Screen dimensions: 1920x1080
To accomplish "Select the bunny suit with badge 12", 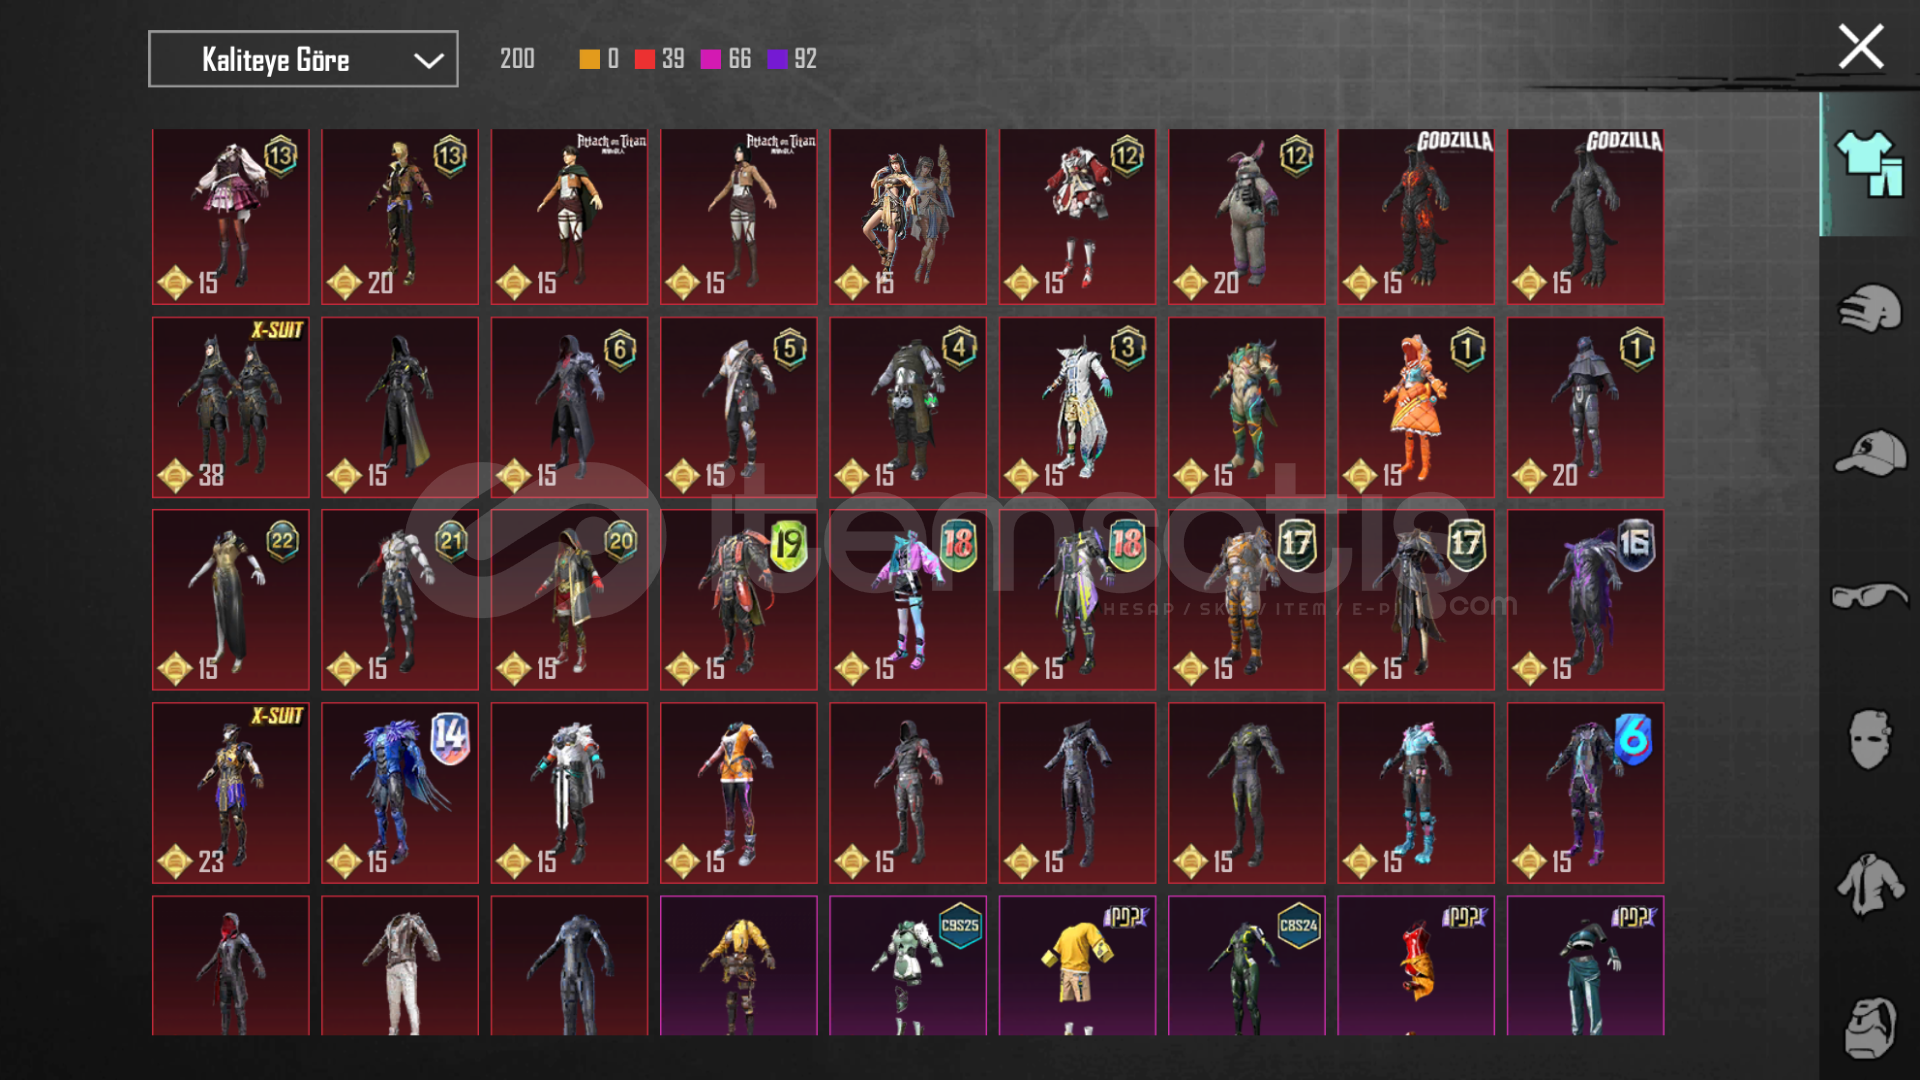I will pos(1246,216).
